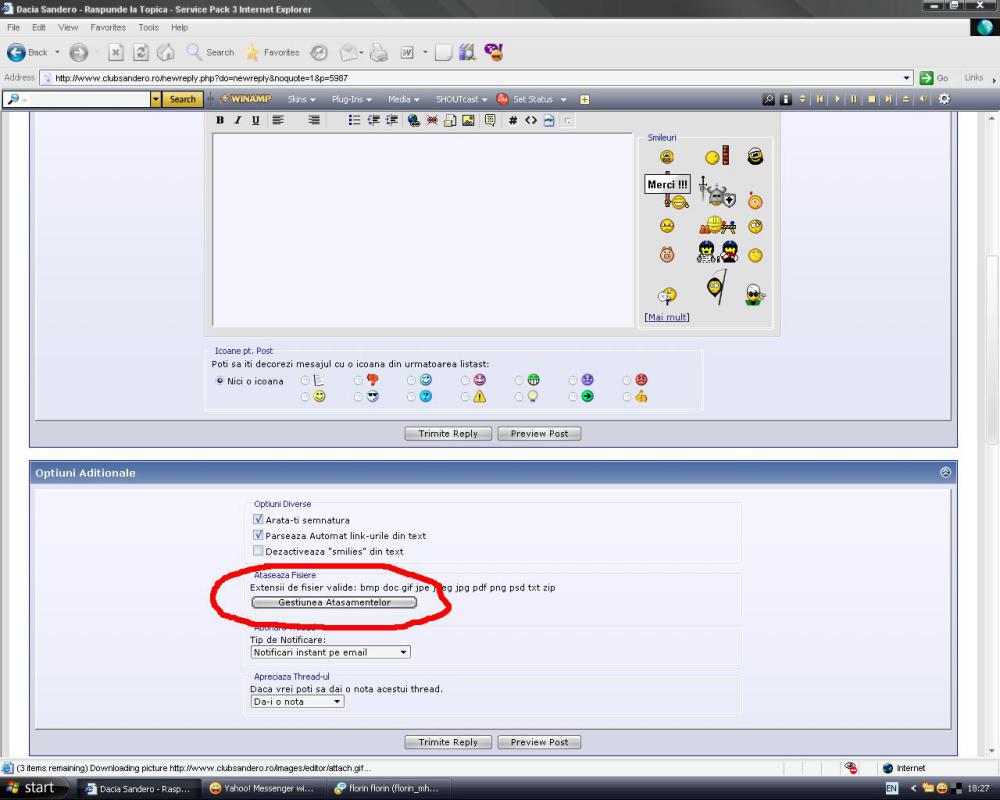
Task: Click the underline formatting icon
Action: [255, 120]
